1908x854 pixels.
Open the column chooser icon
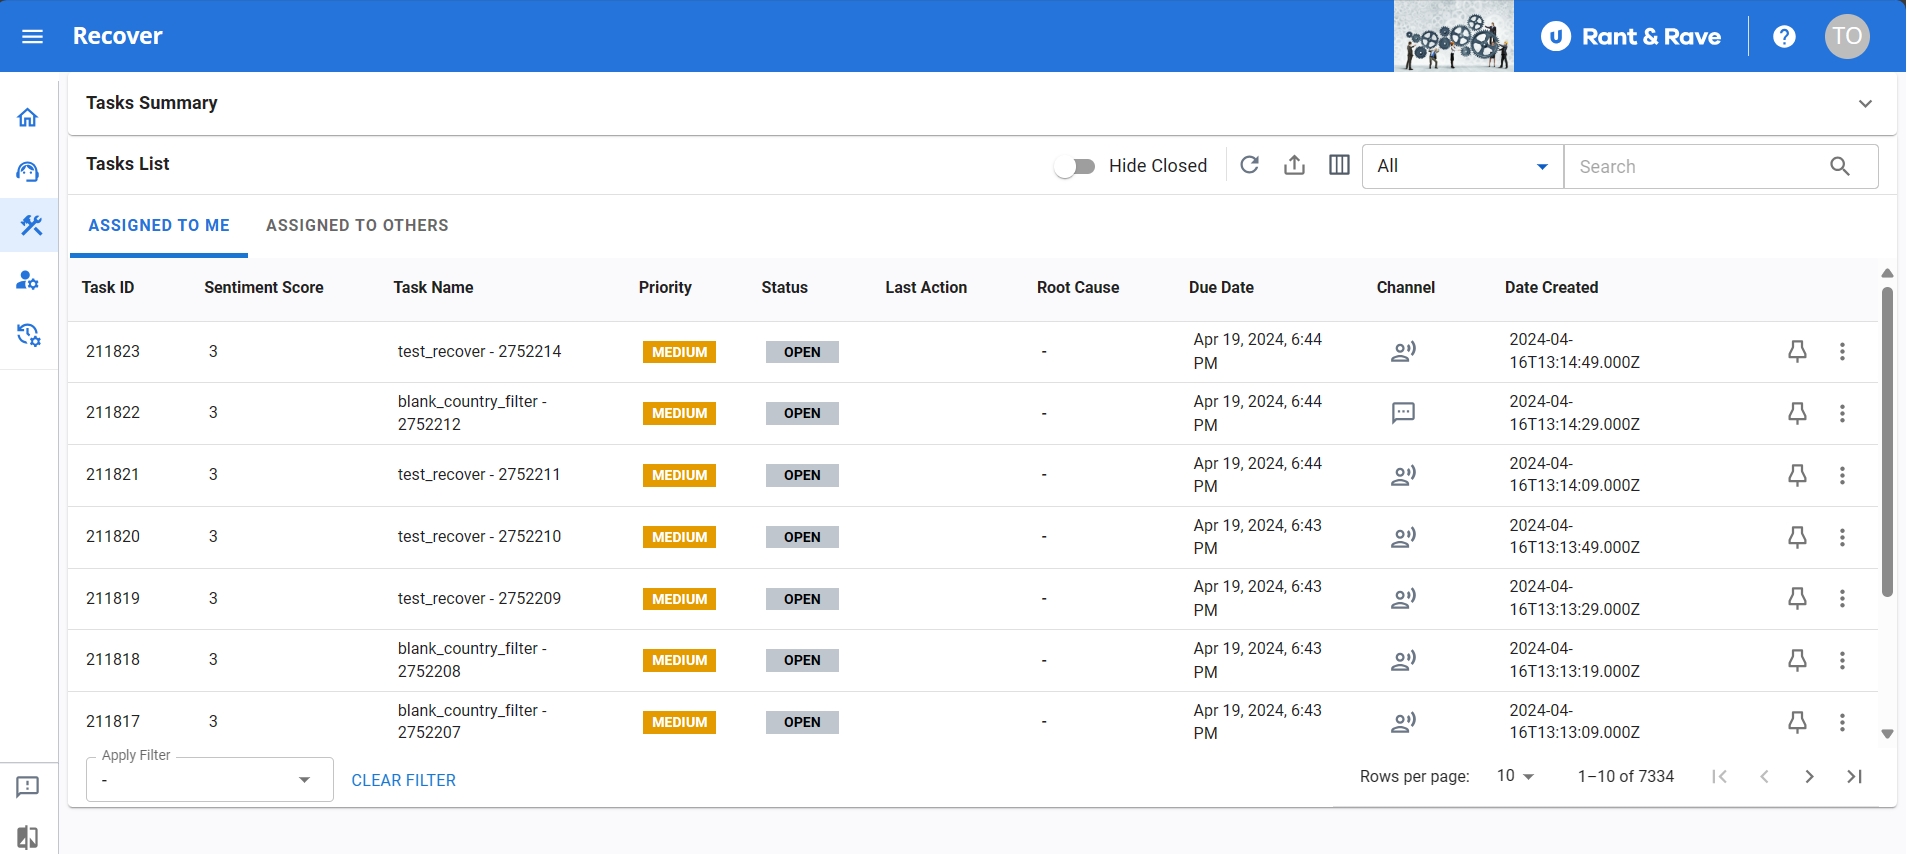tap(1339, 165)
